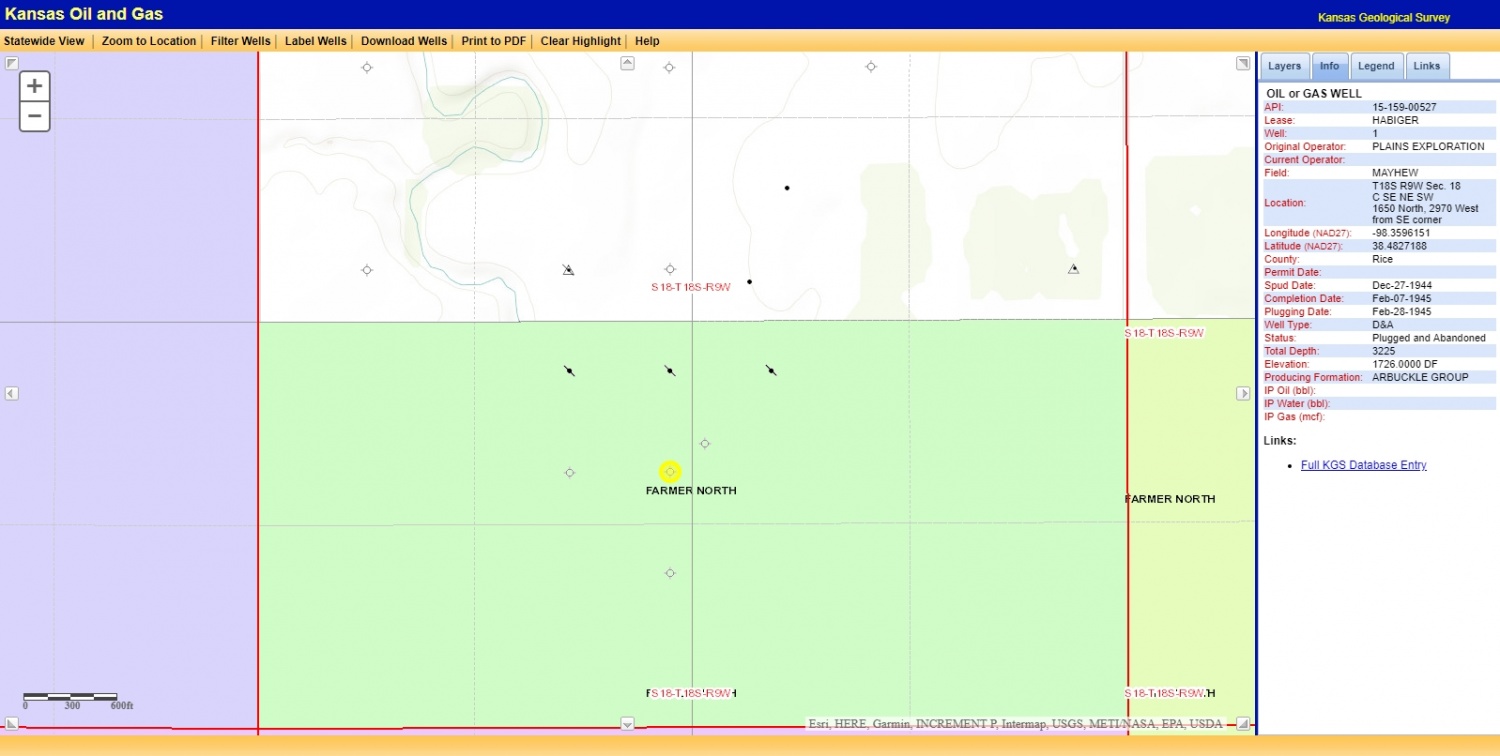Switch to the Legend tab

(1375, 66)
